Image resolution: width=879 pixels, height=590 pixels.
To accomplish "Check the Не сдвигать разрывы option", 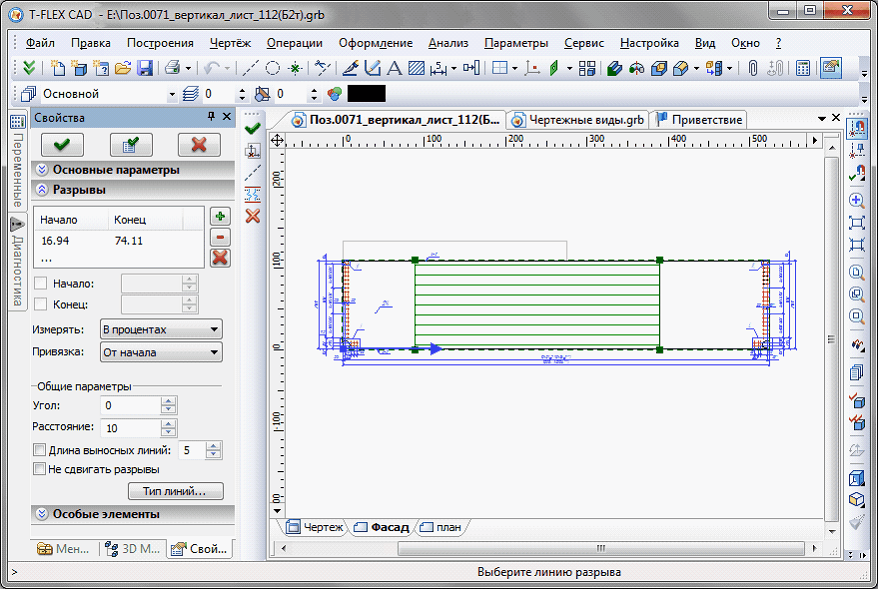I will (39, 469).
